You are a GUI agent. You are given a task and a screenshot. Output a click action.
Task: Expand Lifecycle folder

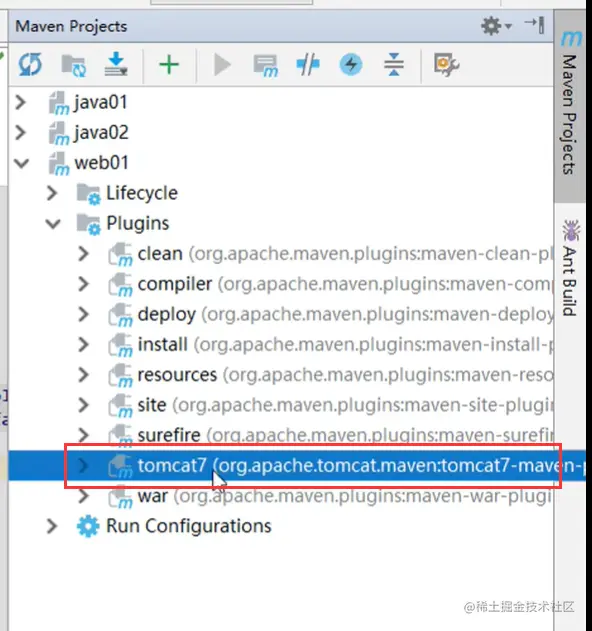tap(52, 193)
